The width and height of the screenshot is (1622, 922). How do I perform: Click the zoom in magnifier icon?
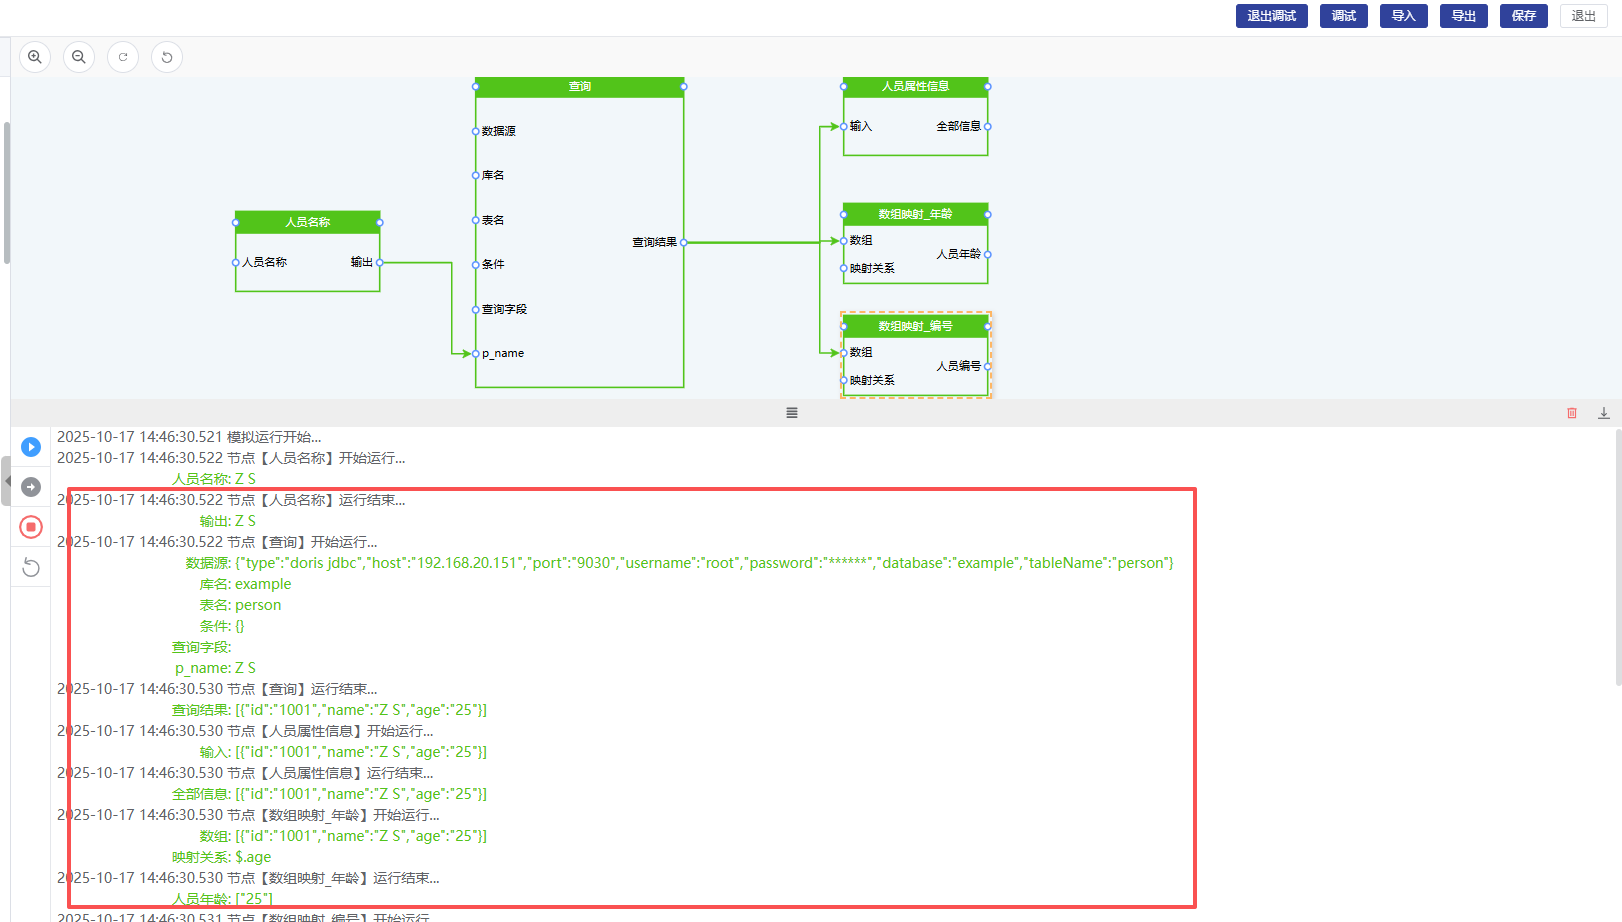[x=35, y=57]
